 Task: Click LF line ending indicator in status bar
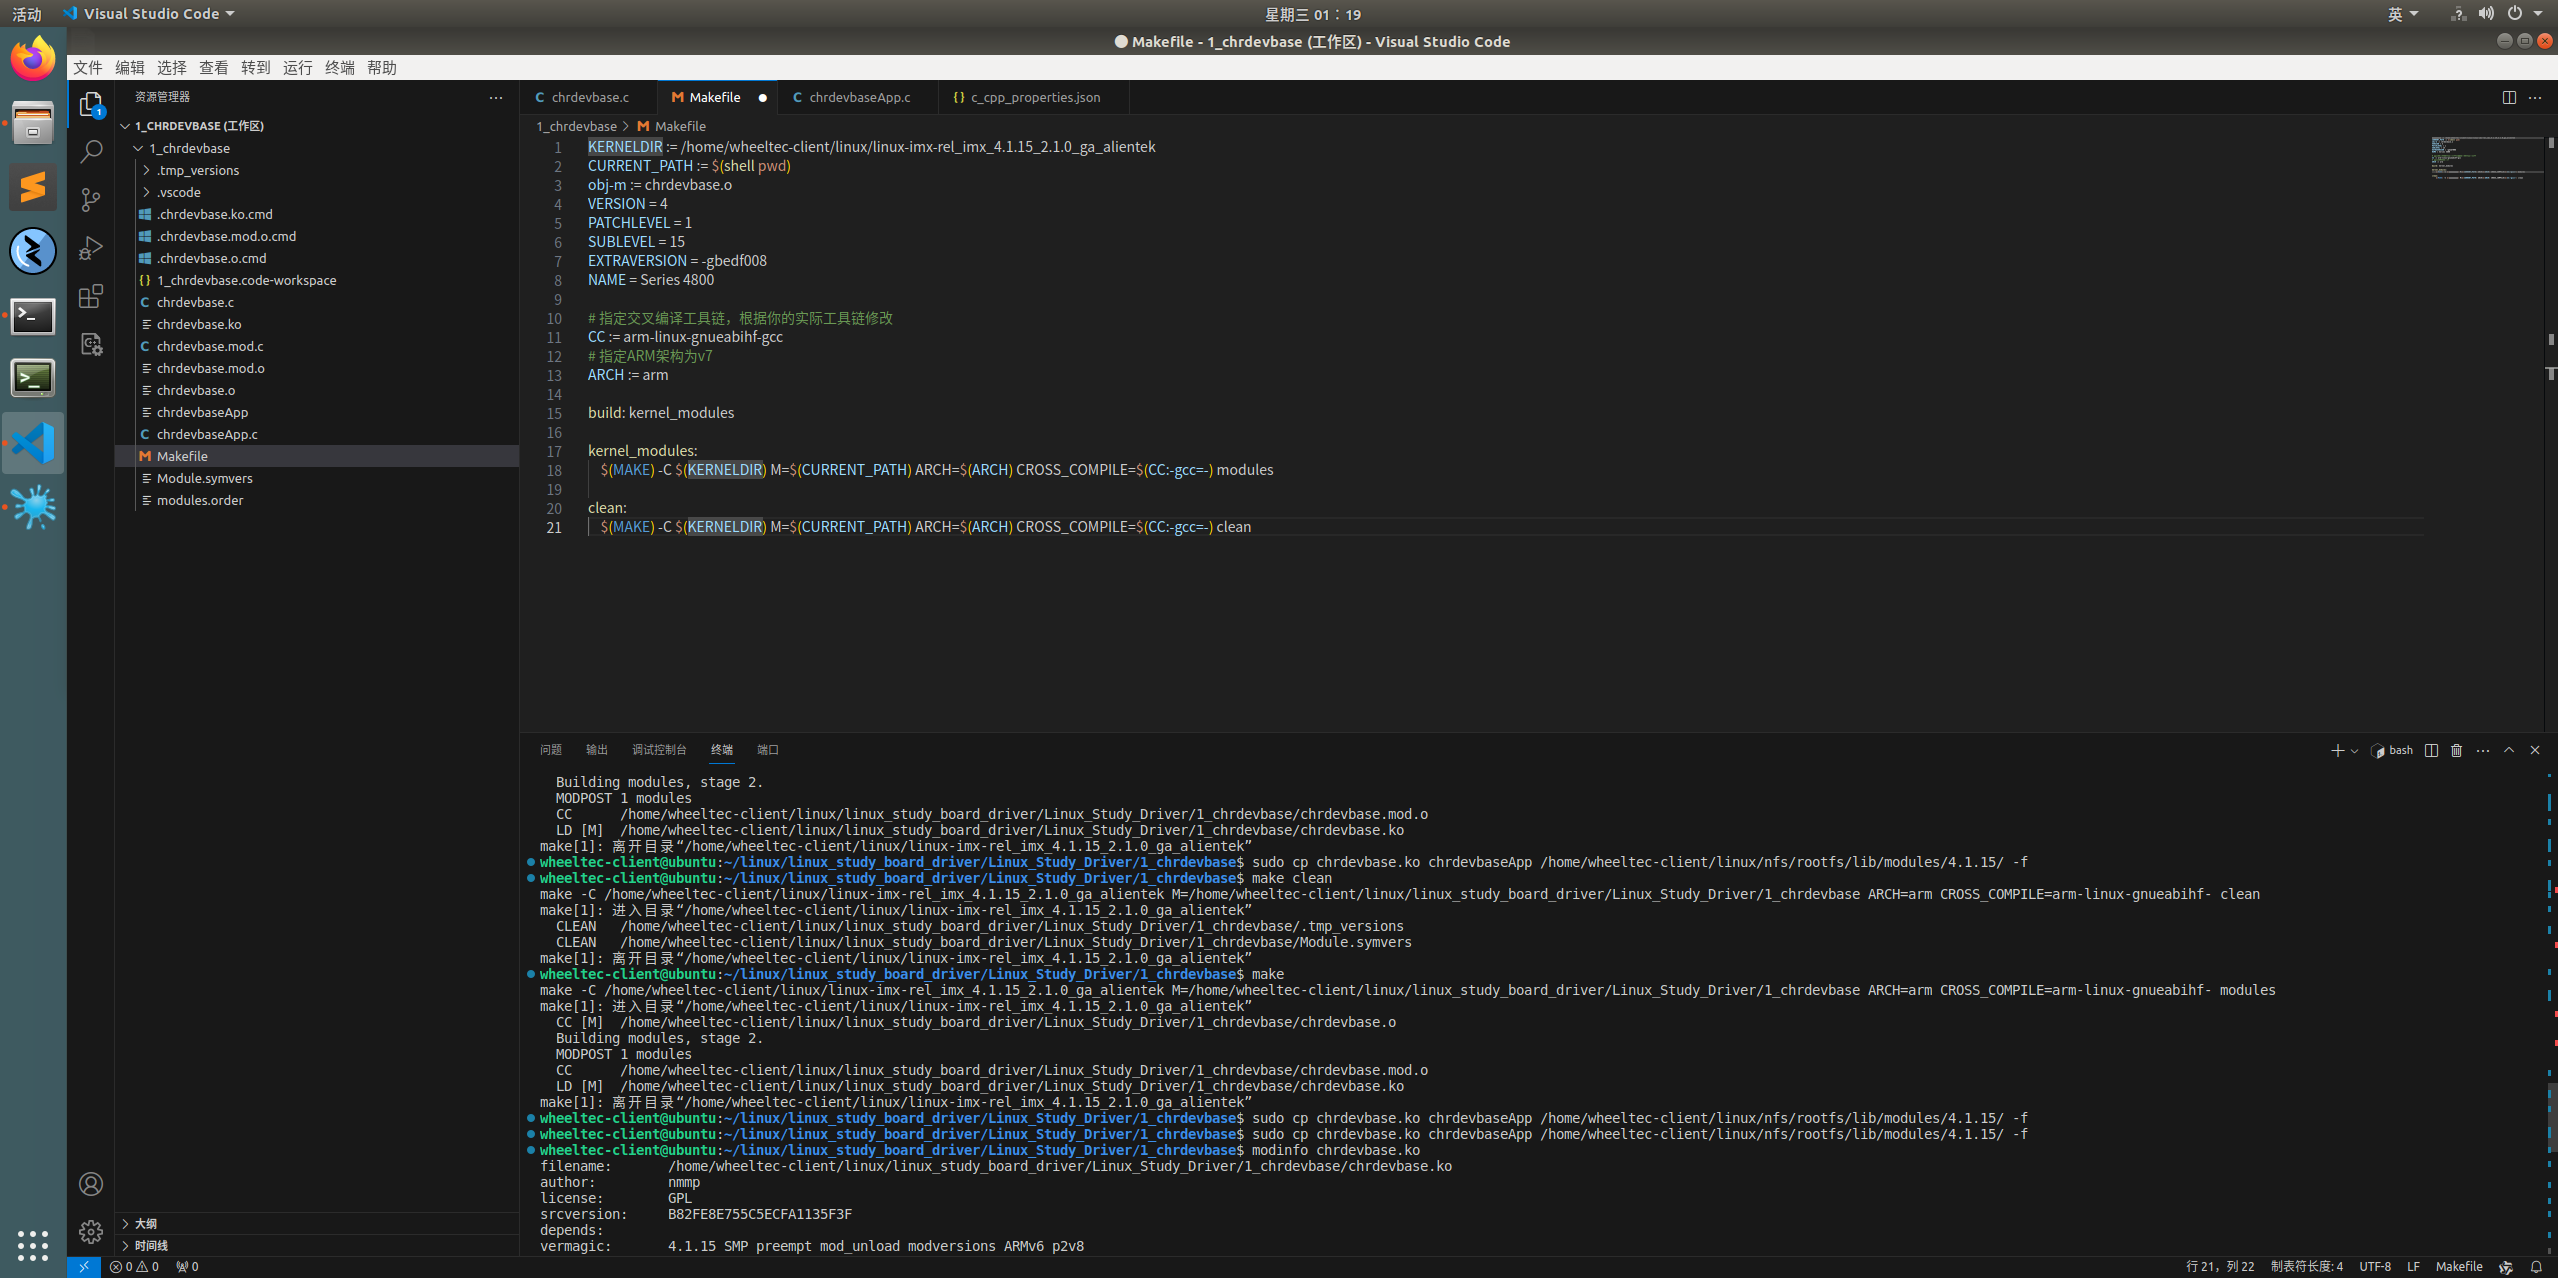2414,1267
